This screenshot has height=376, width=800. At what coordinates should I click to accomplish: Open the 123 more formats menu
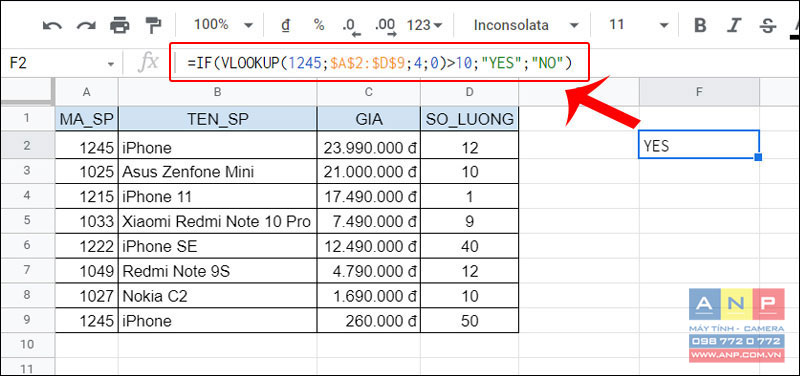tap(424, 25)
